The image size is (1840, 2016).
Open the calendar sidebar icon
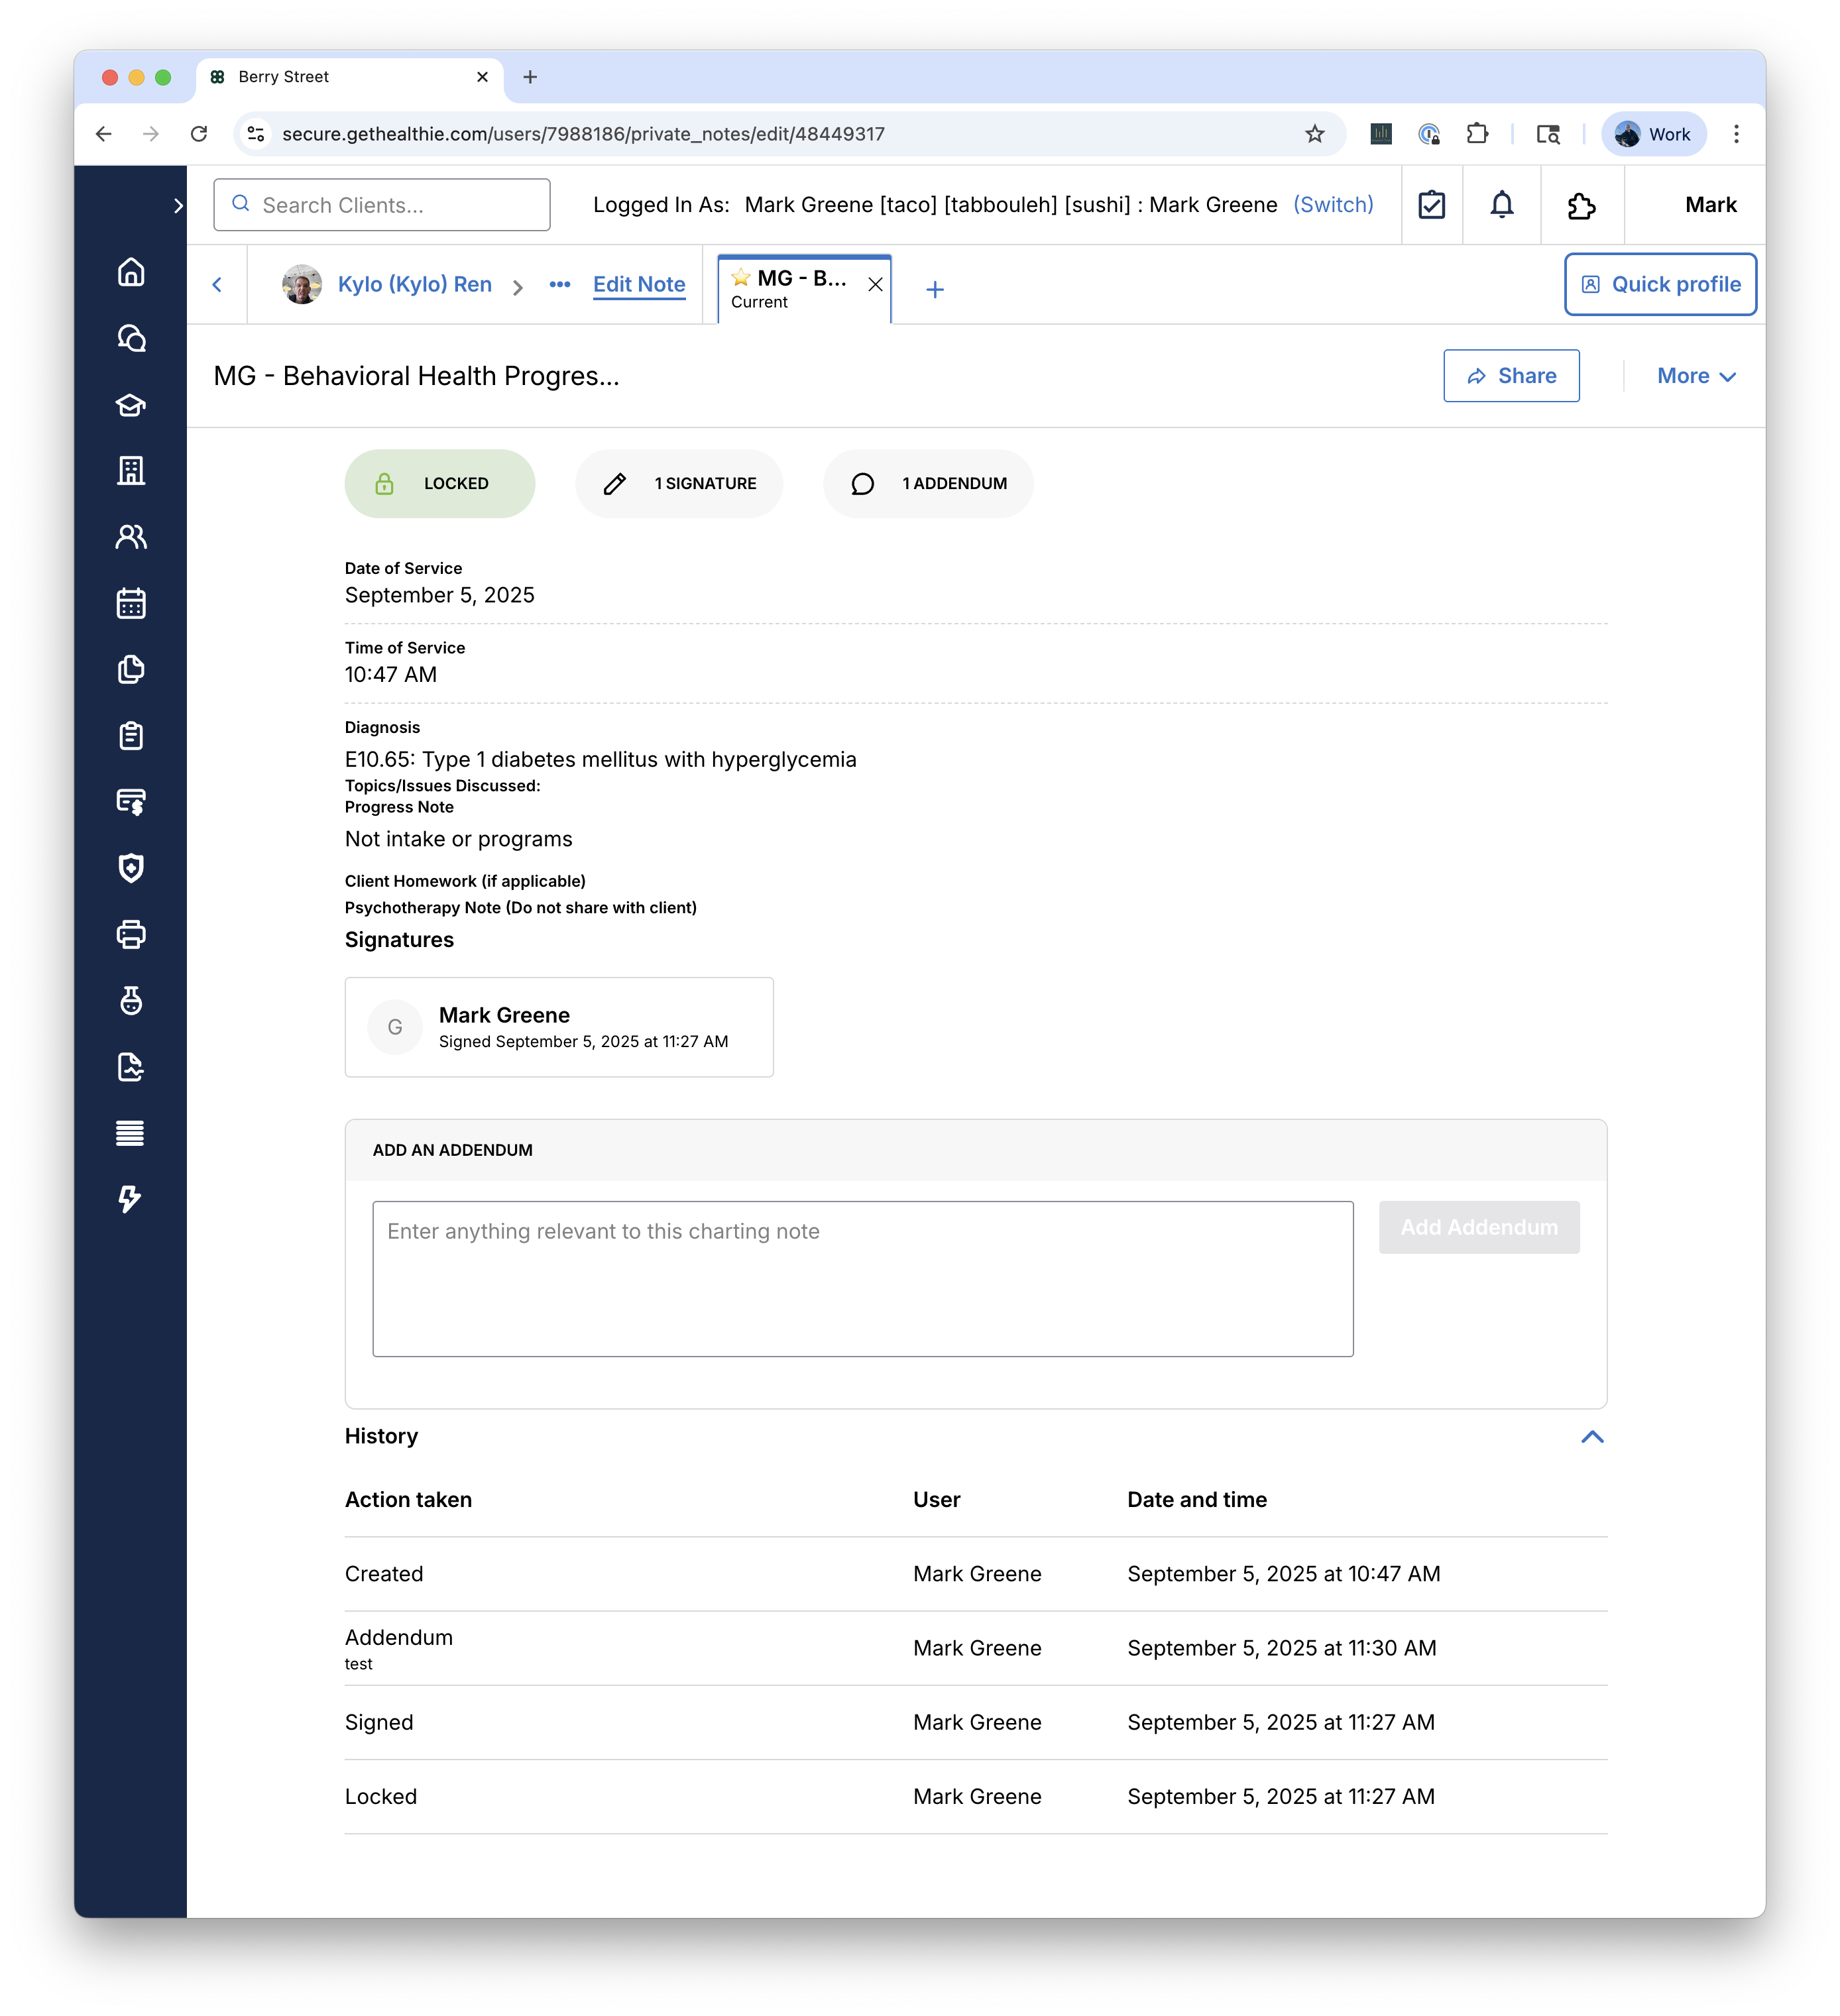pos(131,603)
